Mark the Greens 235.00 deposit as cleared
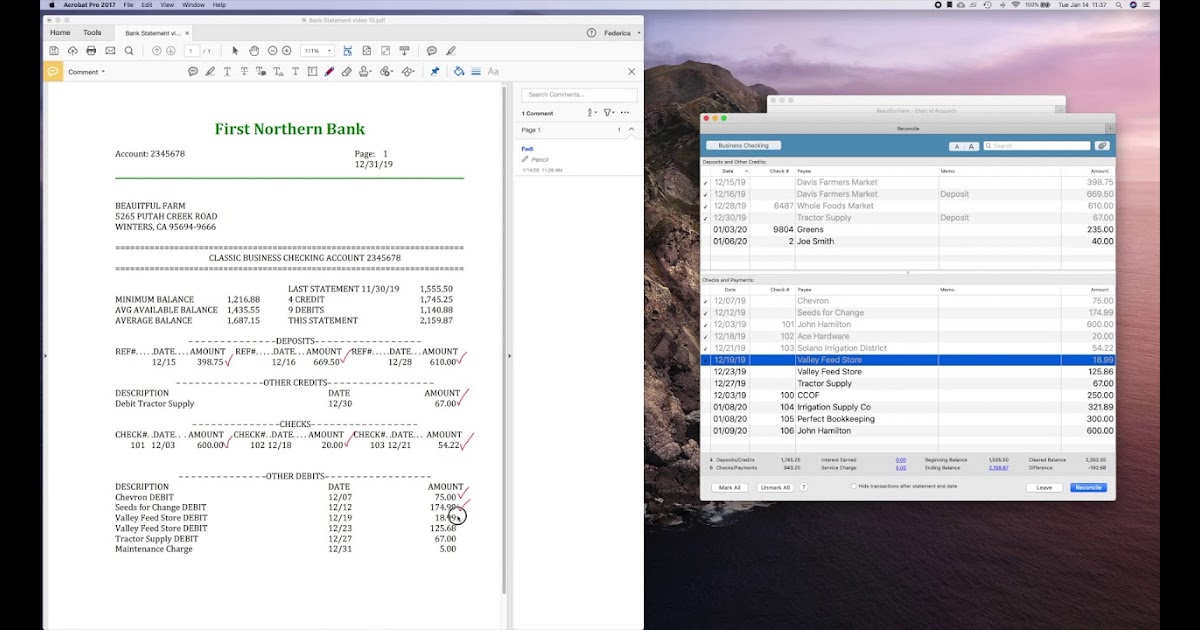Screen dimensions: 1200x630 point(706,230)
